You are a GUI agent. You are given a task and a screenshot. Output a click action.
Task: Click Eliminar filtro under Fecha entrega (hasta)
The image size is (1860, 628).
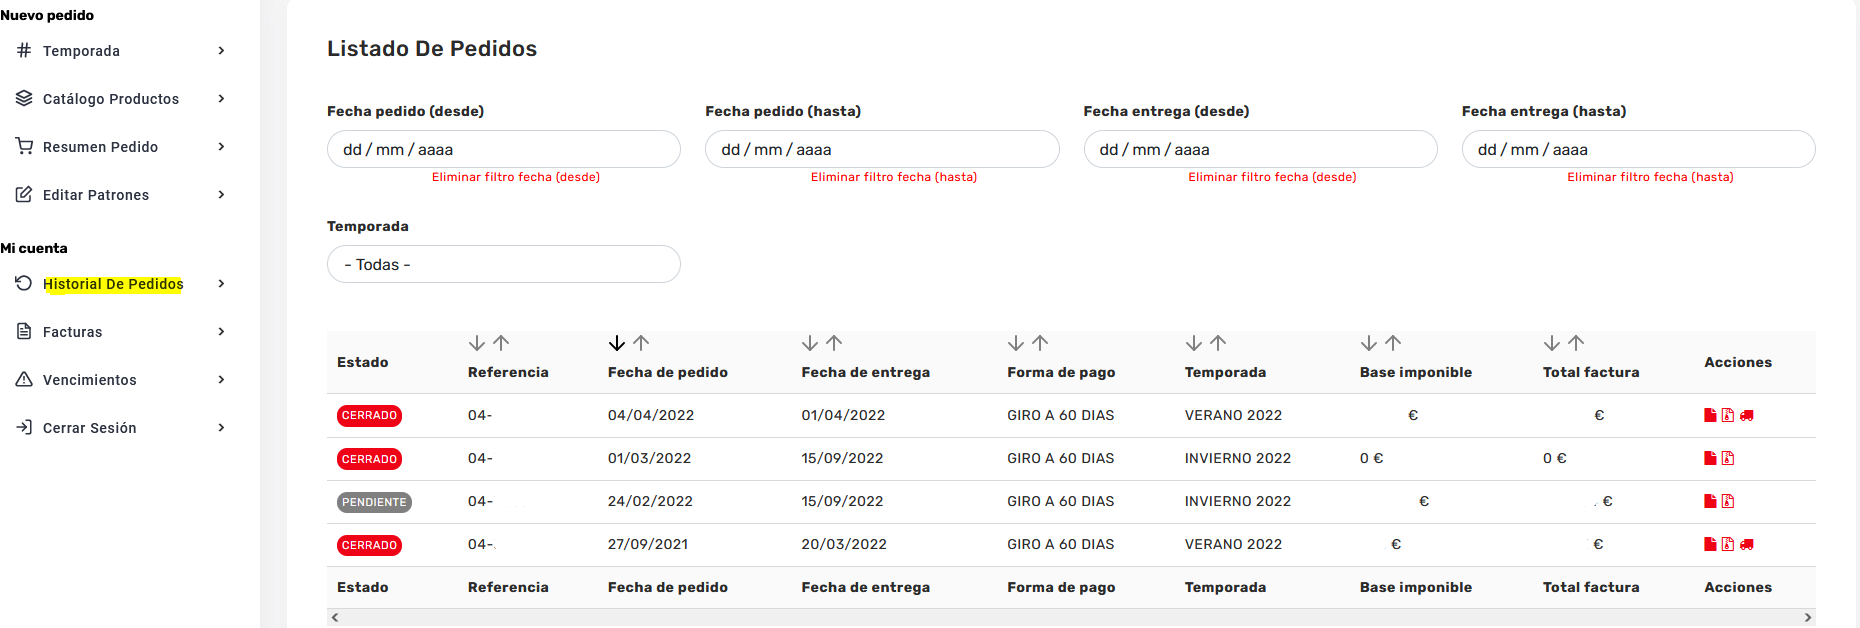1649,177
